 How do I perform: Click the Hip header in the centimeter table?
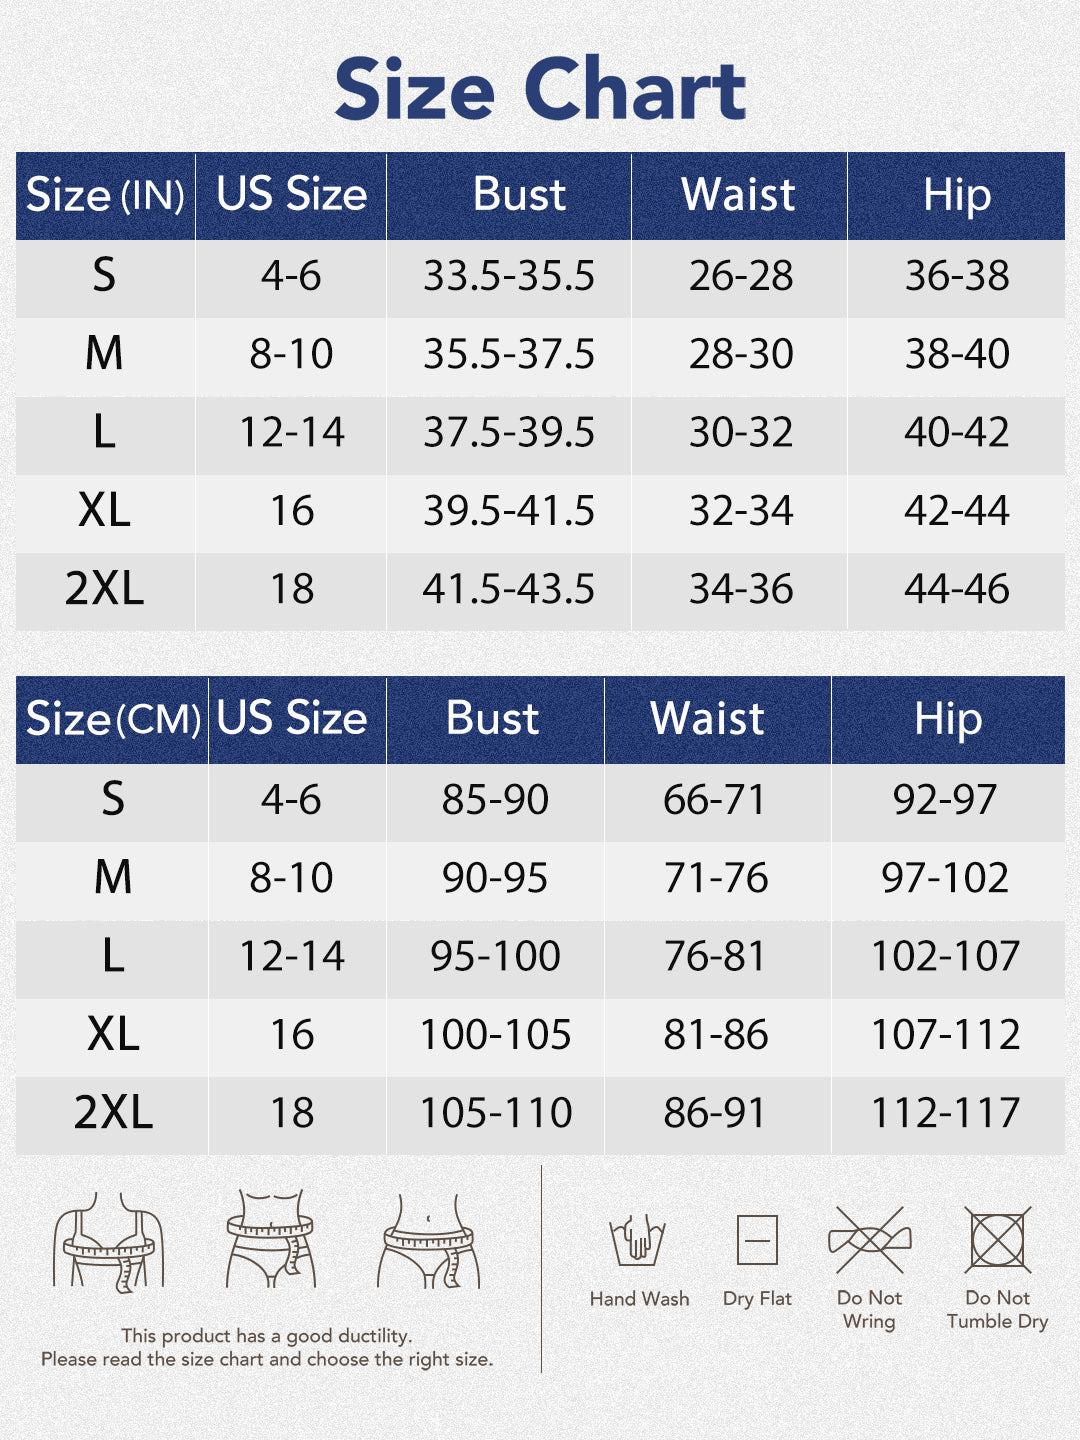click(948, 719)
